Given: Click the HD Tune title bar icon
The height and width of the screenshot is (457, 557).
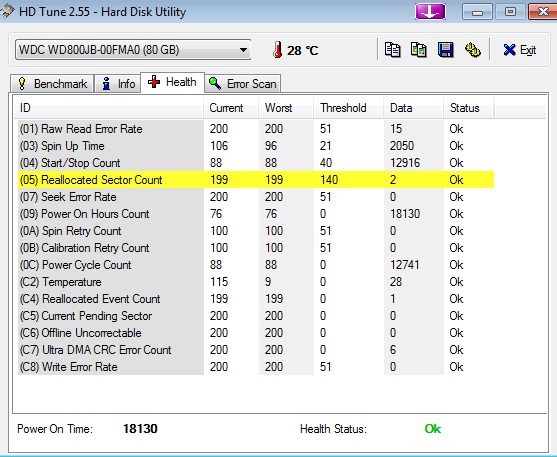Looking at the screenshot, I should coord(7,11).
